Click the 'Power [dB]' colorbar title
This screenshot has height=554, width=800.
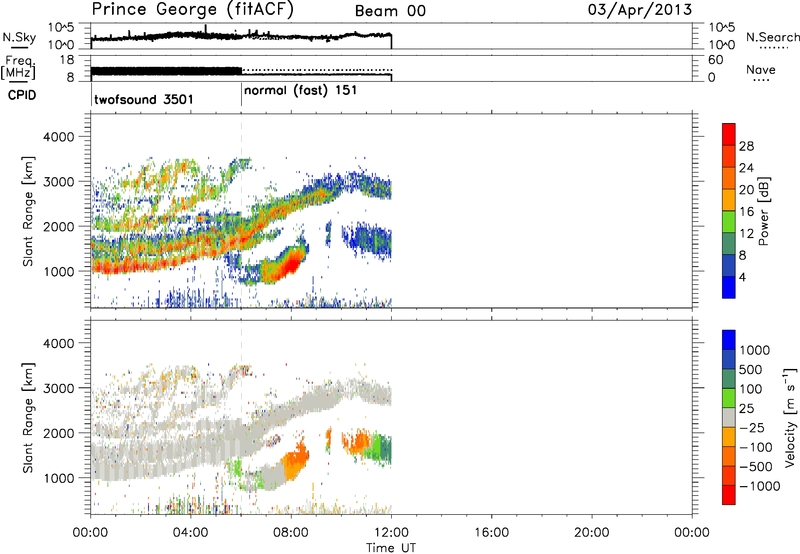click(x=763, y=211)
